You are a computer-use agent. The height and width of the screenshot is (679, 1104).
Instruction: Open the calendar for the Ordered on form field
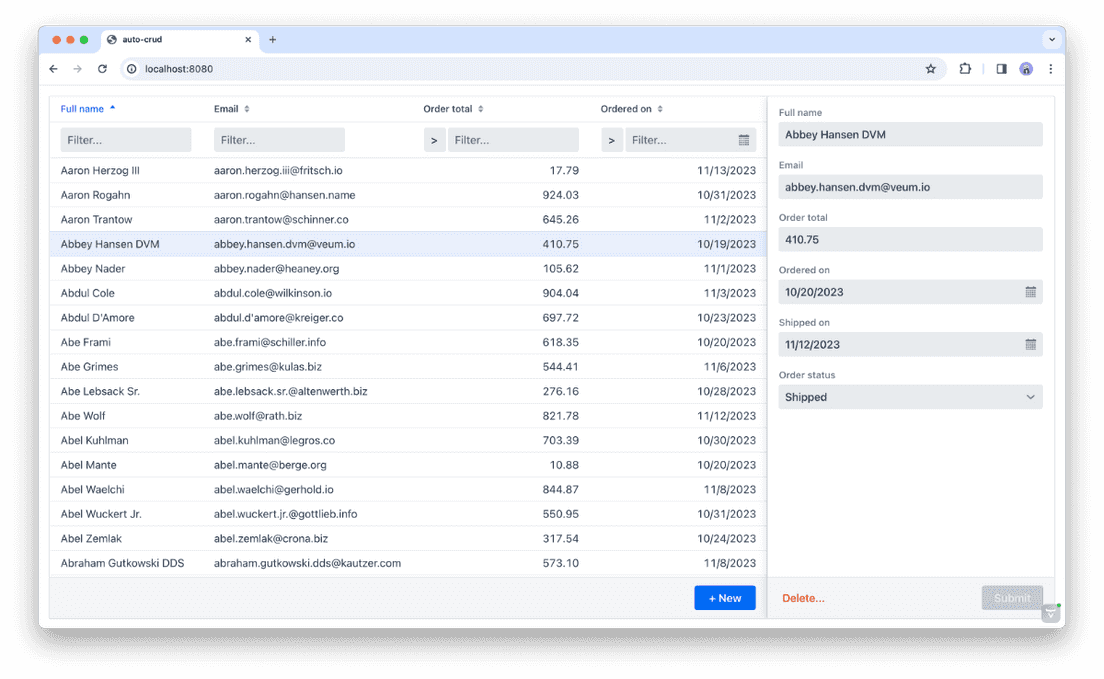(x=1031, y=292)
